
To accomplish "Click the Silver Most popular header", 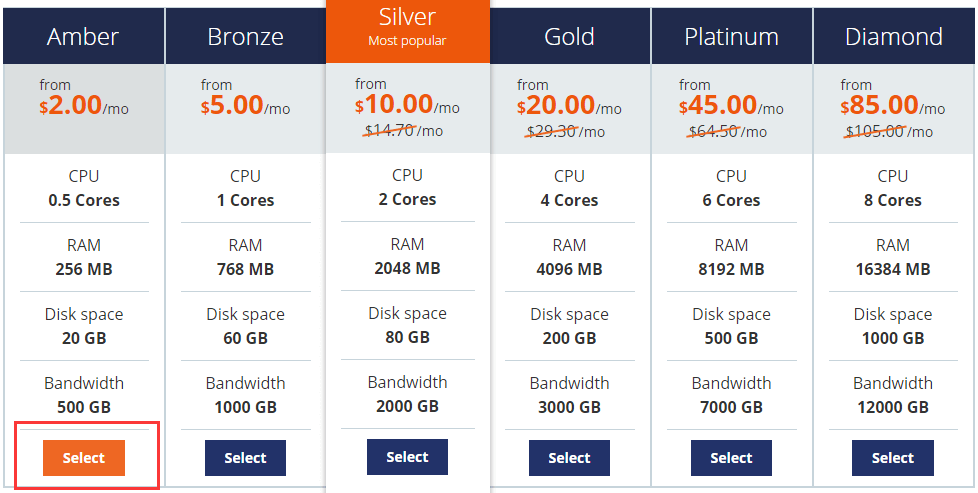I will [x=407, y=25].
